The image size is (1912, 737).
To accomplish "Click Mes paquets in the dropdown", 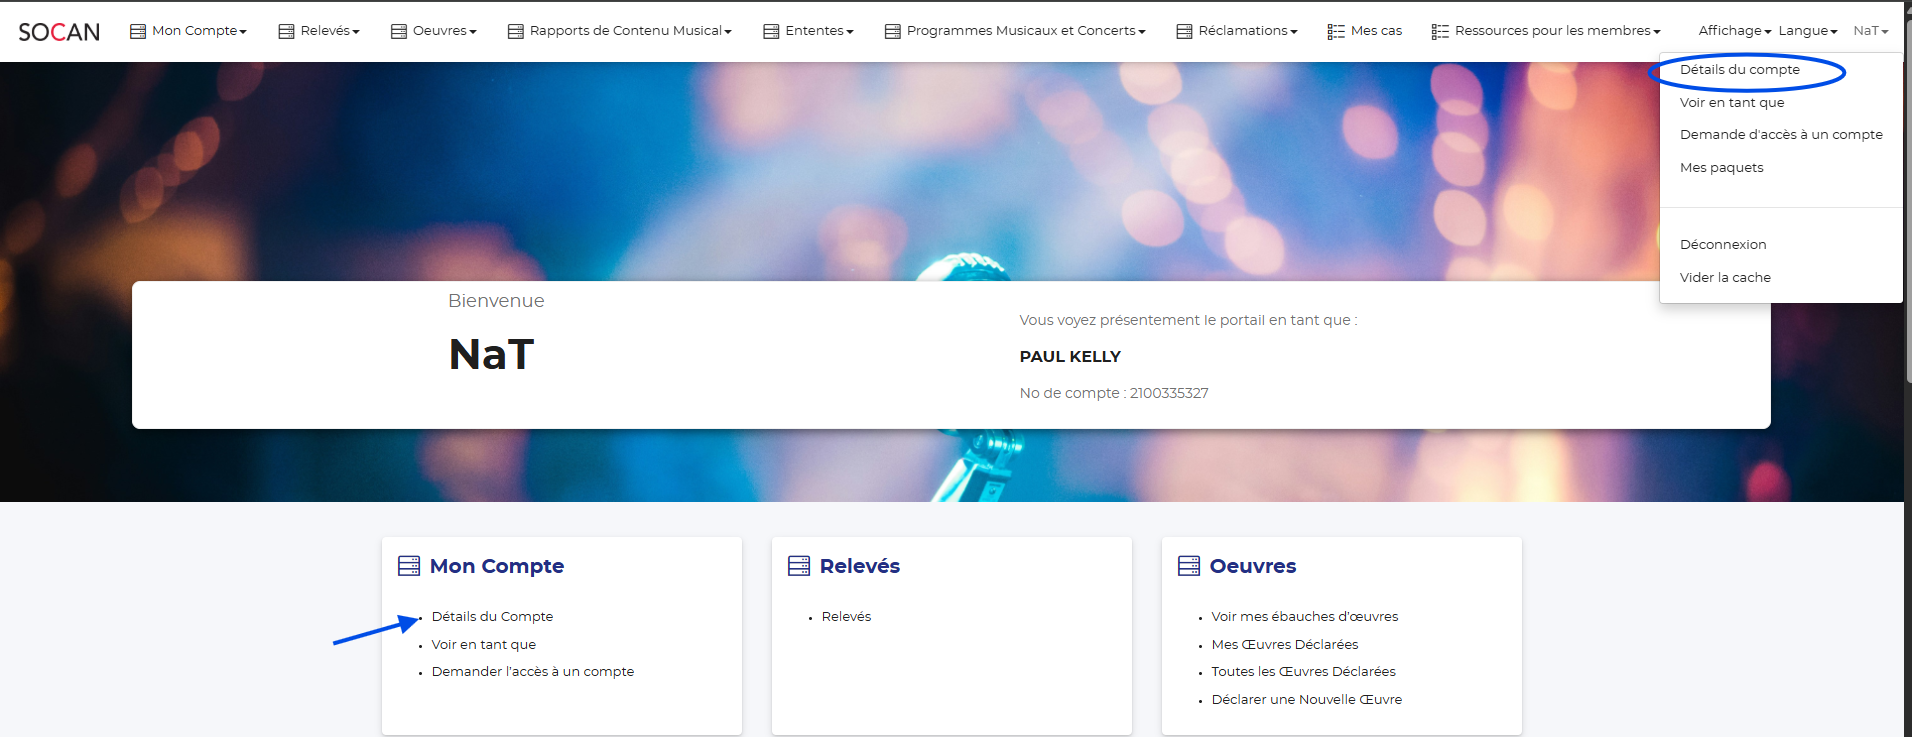I will [1721, 168].
